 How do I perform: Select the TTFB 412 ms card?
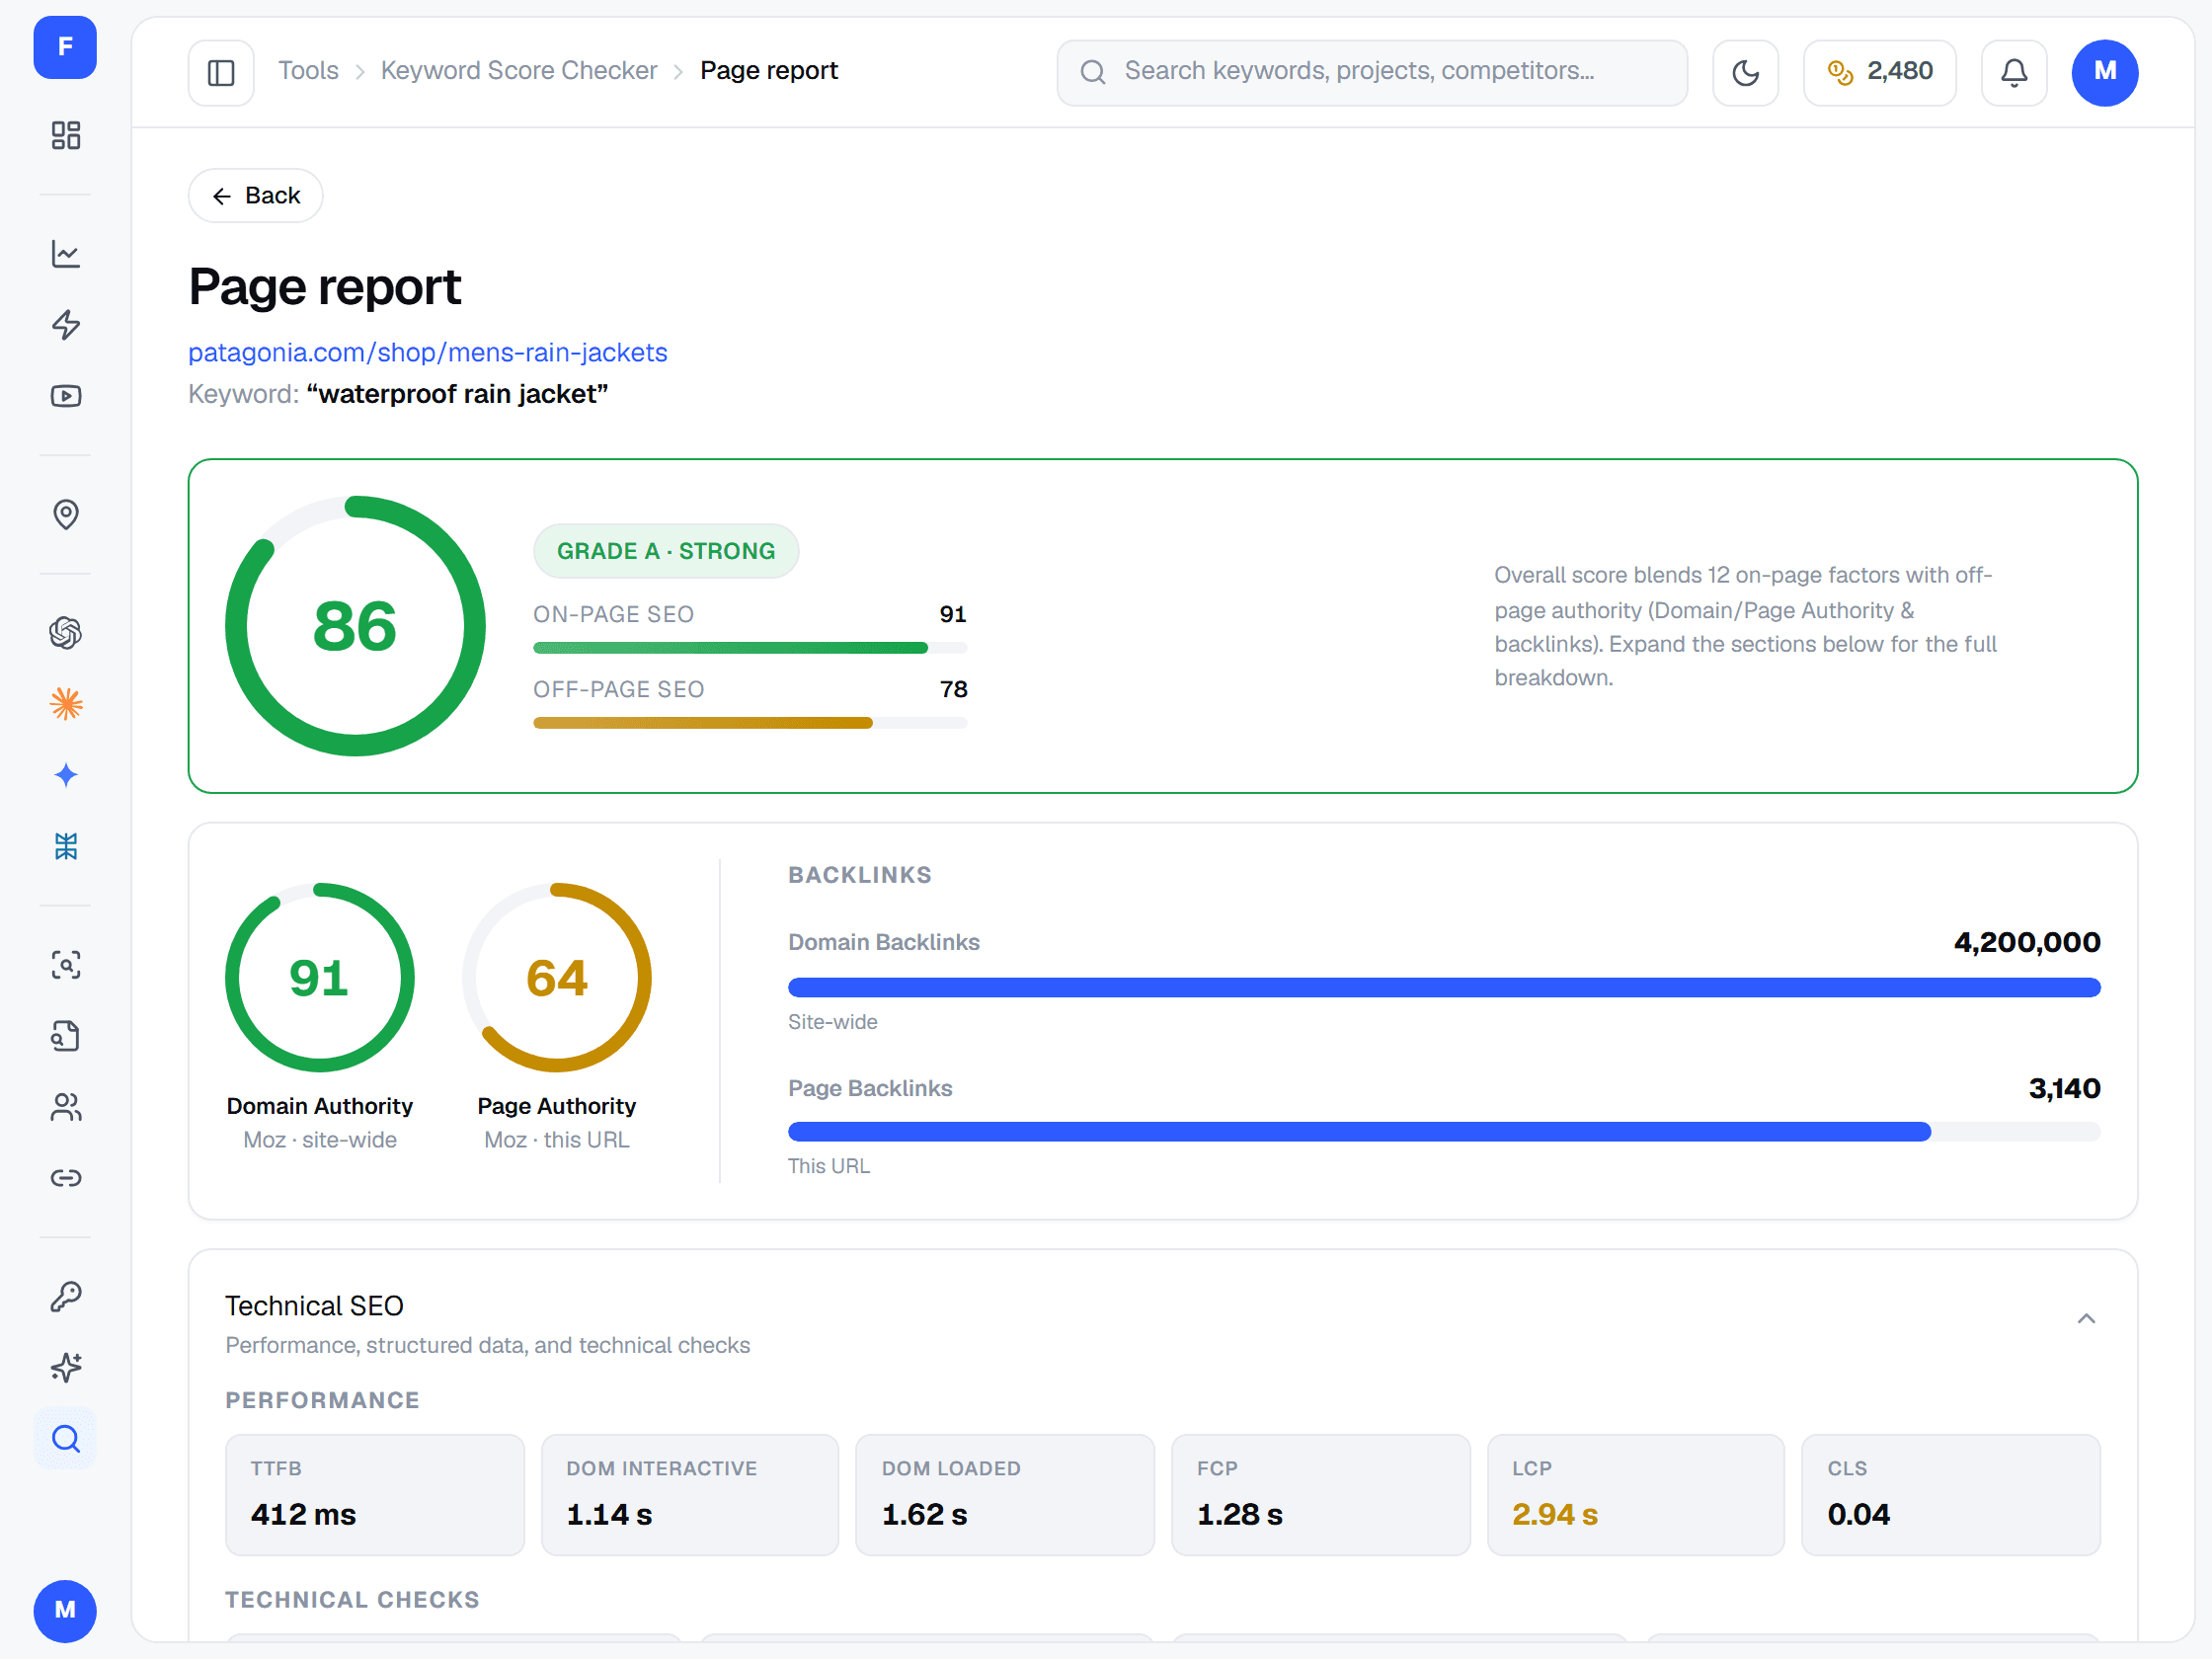375,1495
